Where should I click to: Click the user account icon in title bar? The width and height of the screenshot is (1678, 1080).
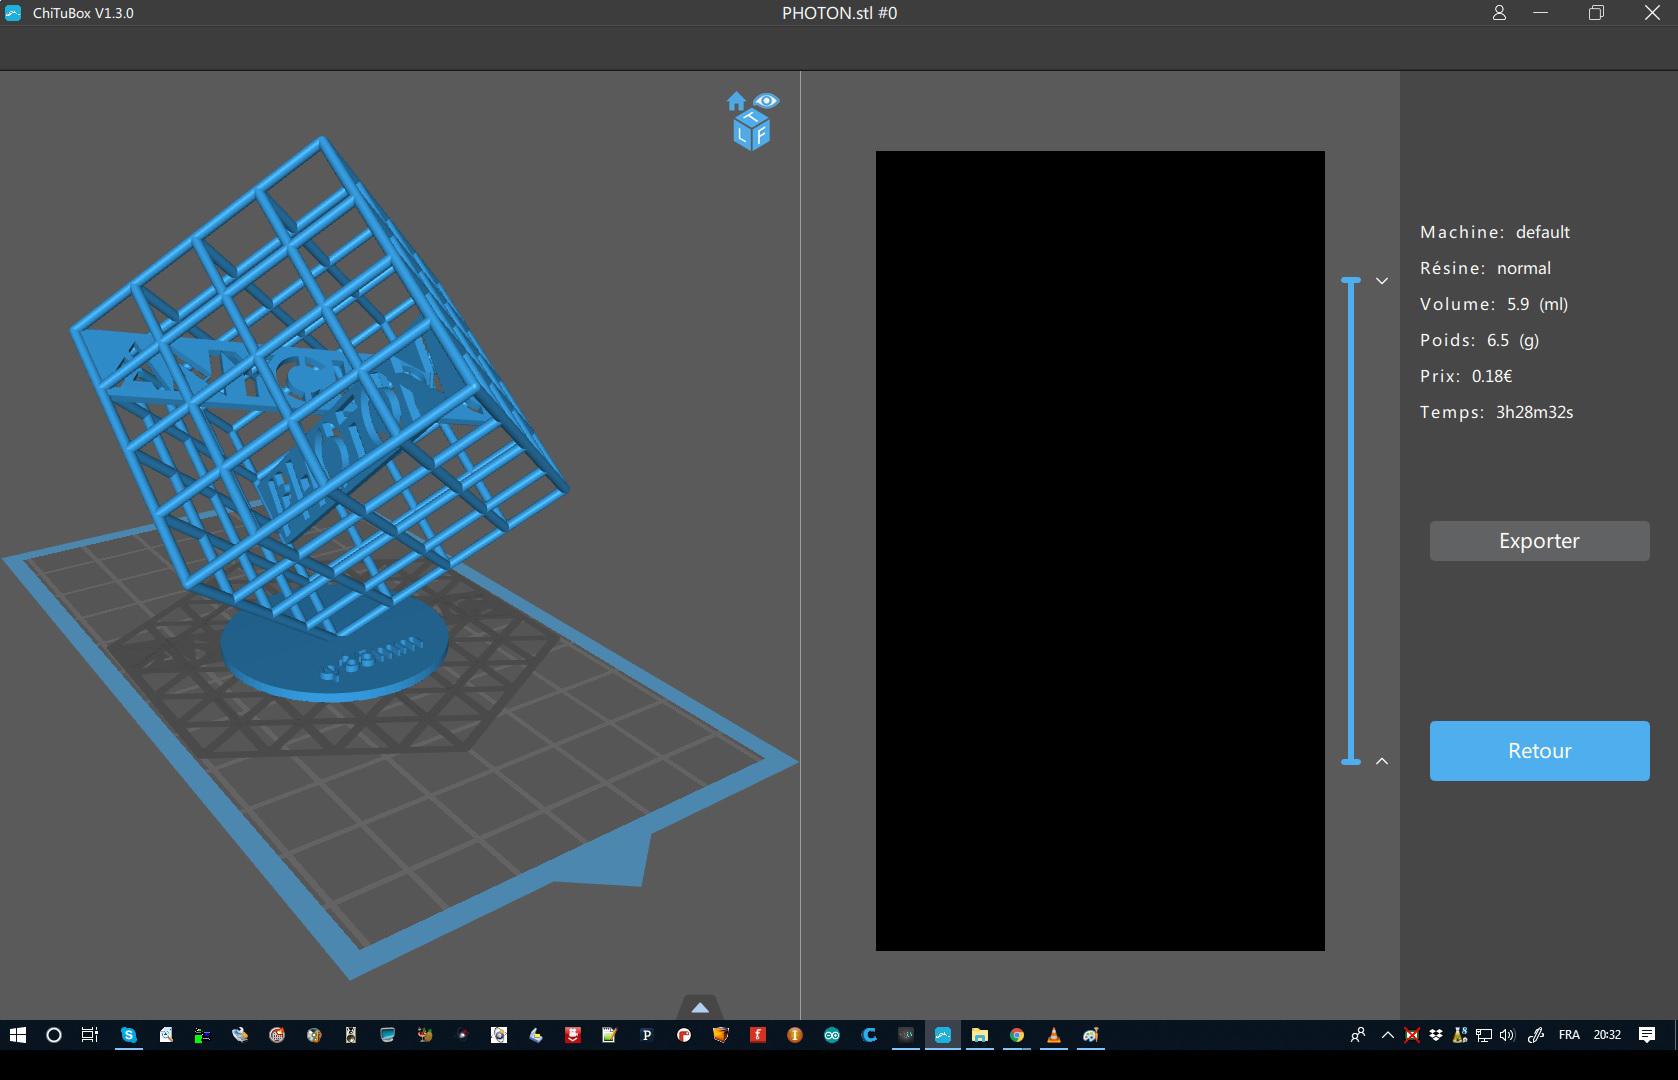point(1499,13)
